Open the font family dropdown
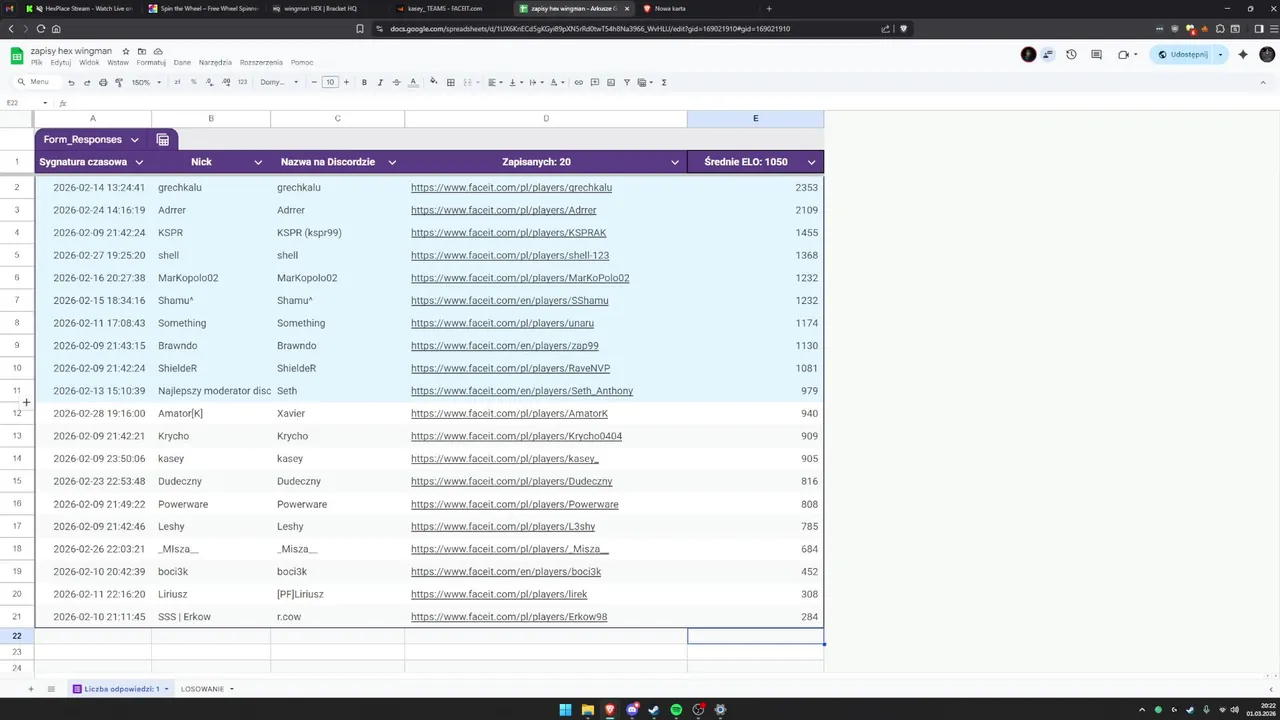Screen dimensions: 1280x720 (x=279, y=82)
